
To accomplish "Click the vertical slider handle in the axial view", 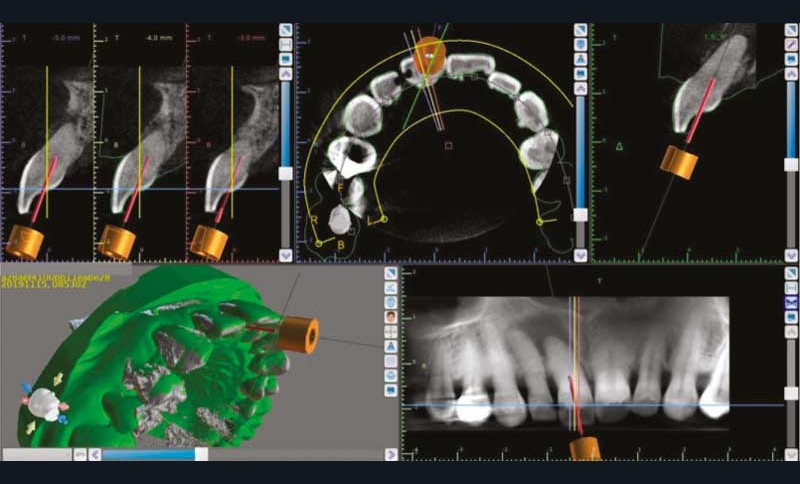I will tap(581, 214).
